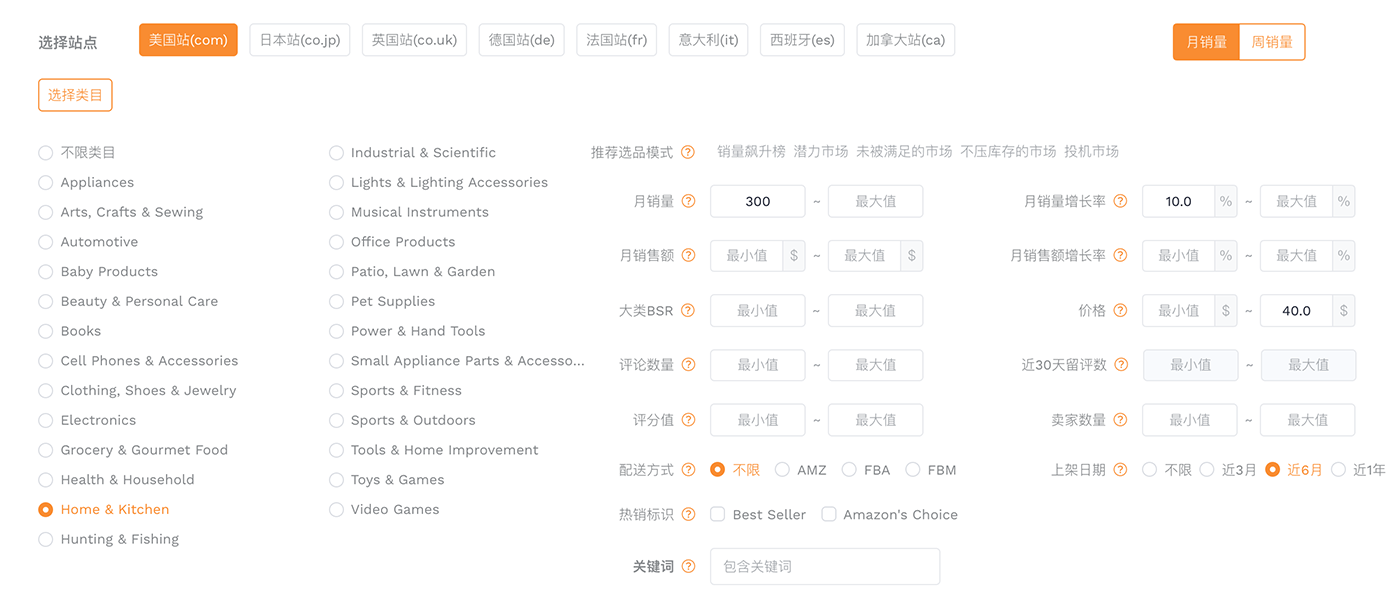Enable the Best Seller checkbox

click(x=717, y=514)
